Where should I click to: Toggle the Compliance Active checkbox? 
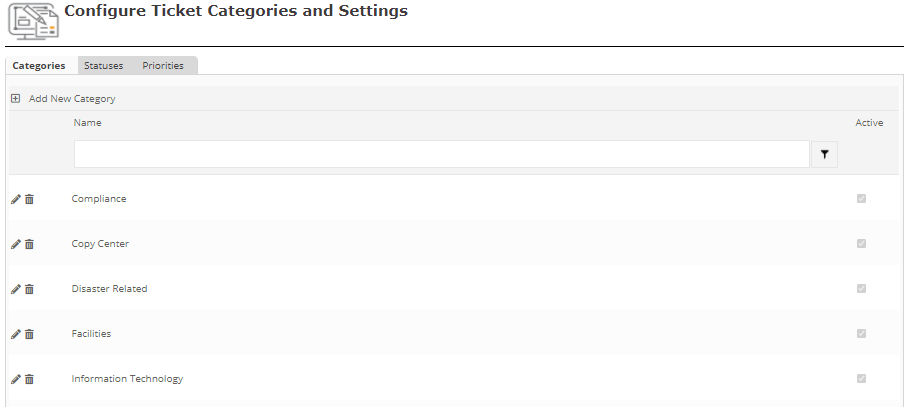pos(861,199)
